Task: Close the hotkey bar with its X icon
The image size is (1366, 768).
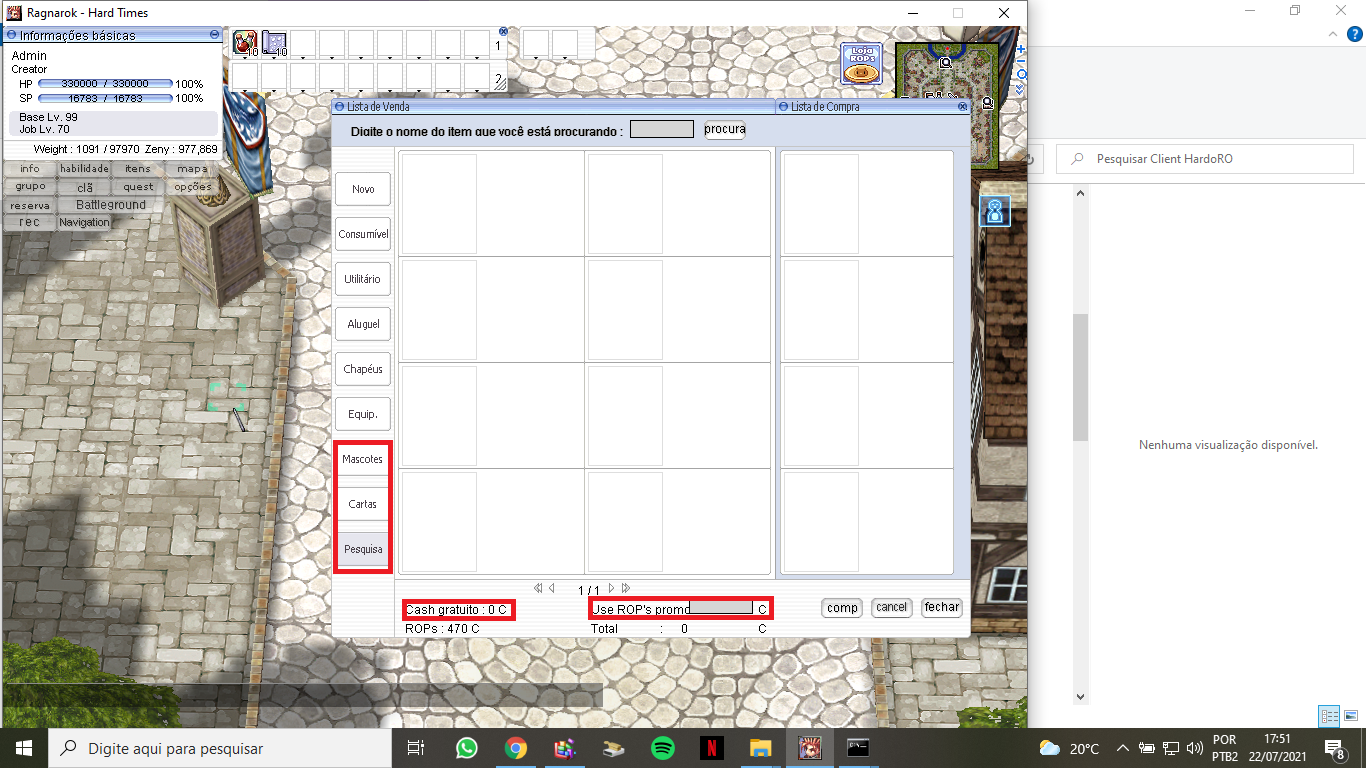Action: coord(503,32)
